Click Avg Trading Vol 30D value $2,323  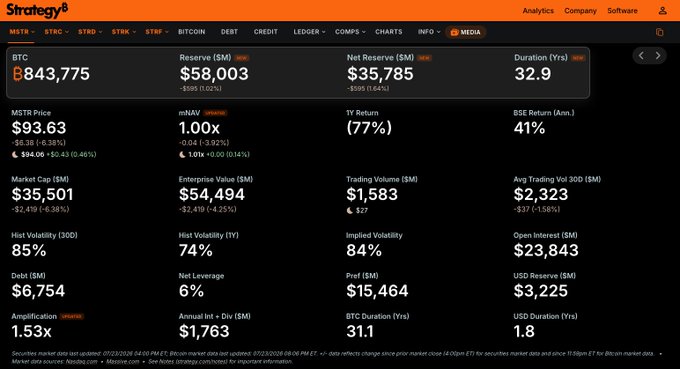pos(541,194)
